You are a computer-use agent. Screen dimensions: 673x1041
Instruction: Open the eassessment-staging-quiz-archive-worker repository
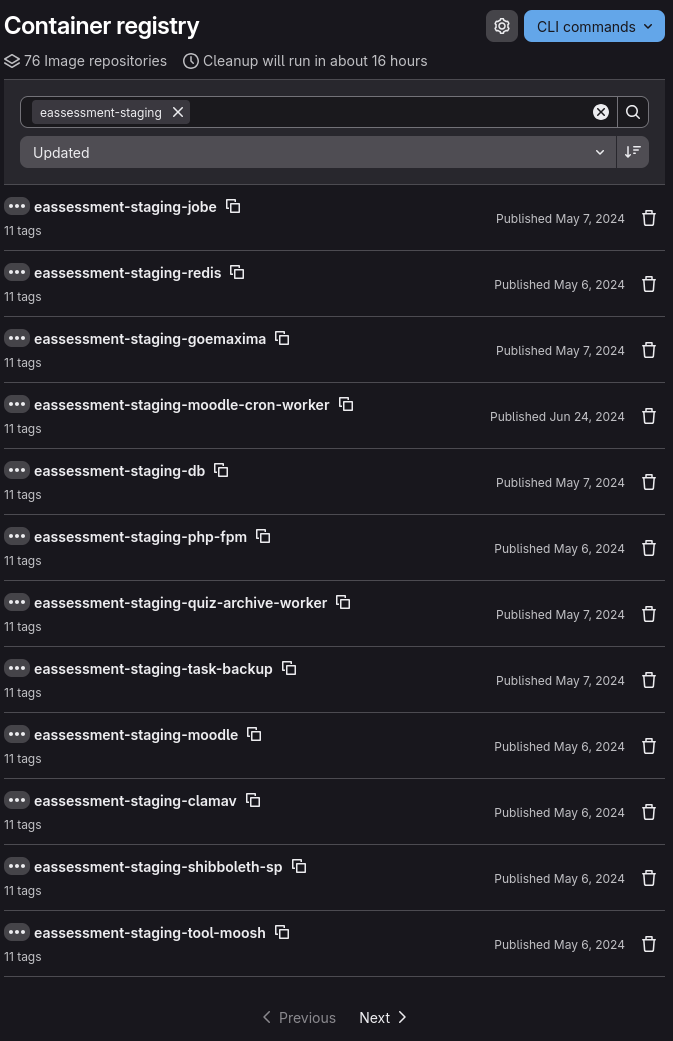point(180,602)
